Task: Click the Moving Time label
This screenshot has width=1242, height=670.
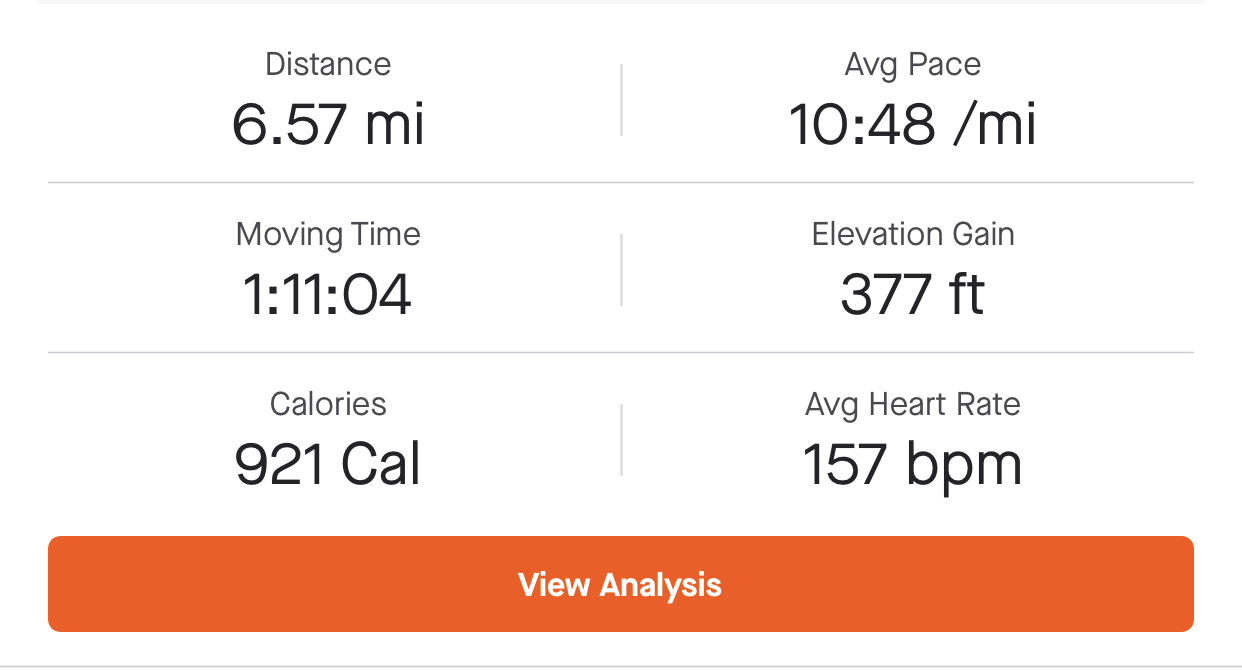Action: 328,235
